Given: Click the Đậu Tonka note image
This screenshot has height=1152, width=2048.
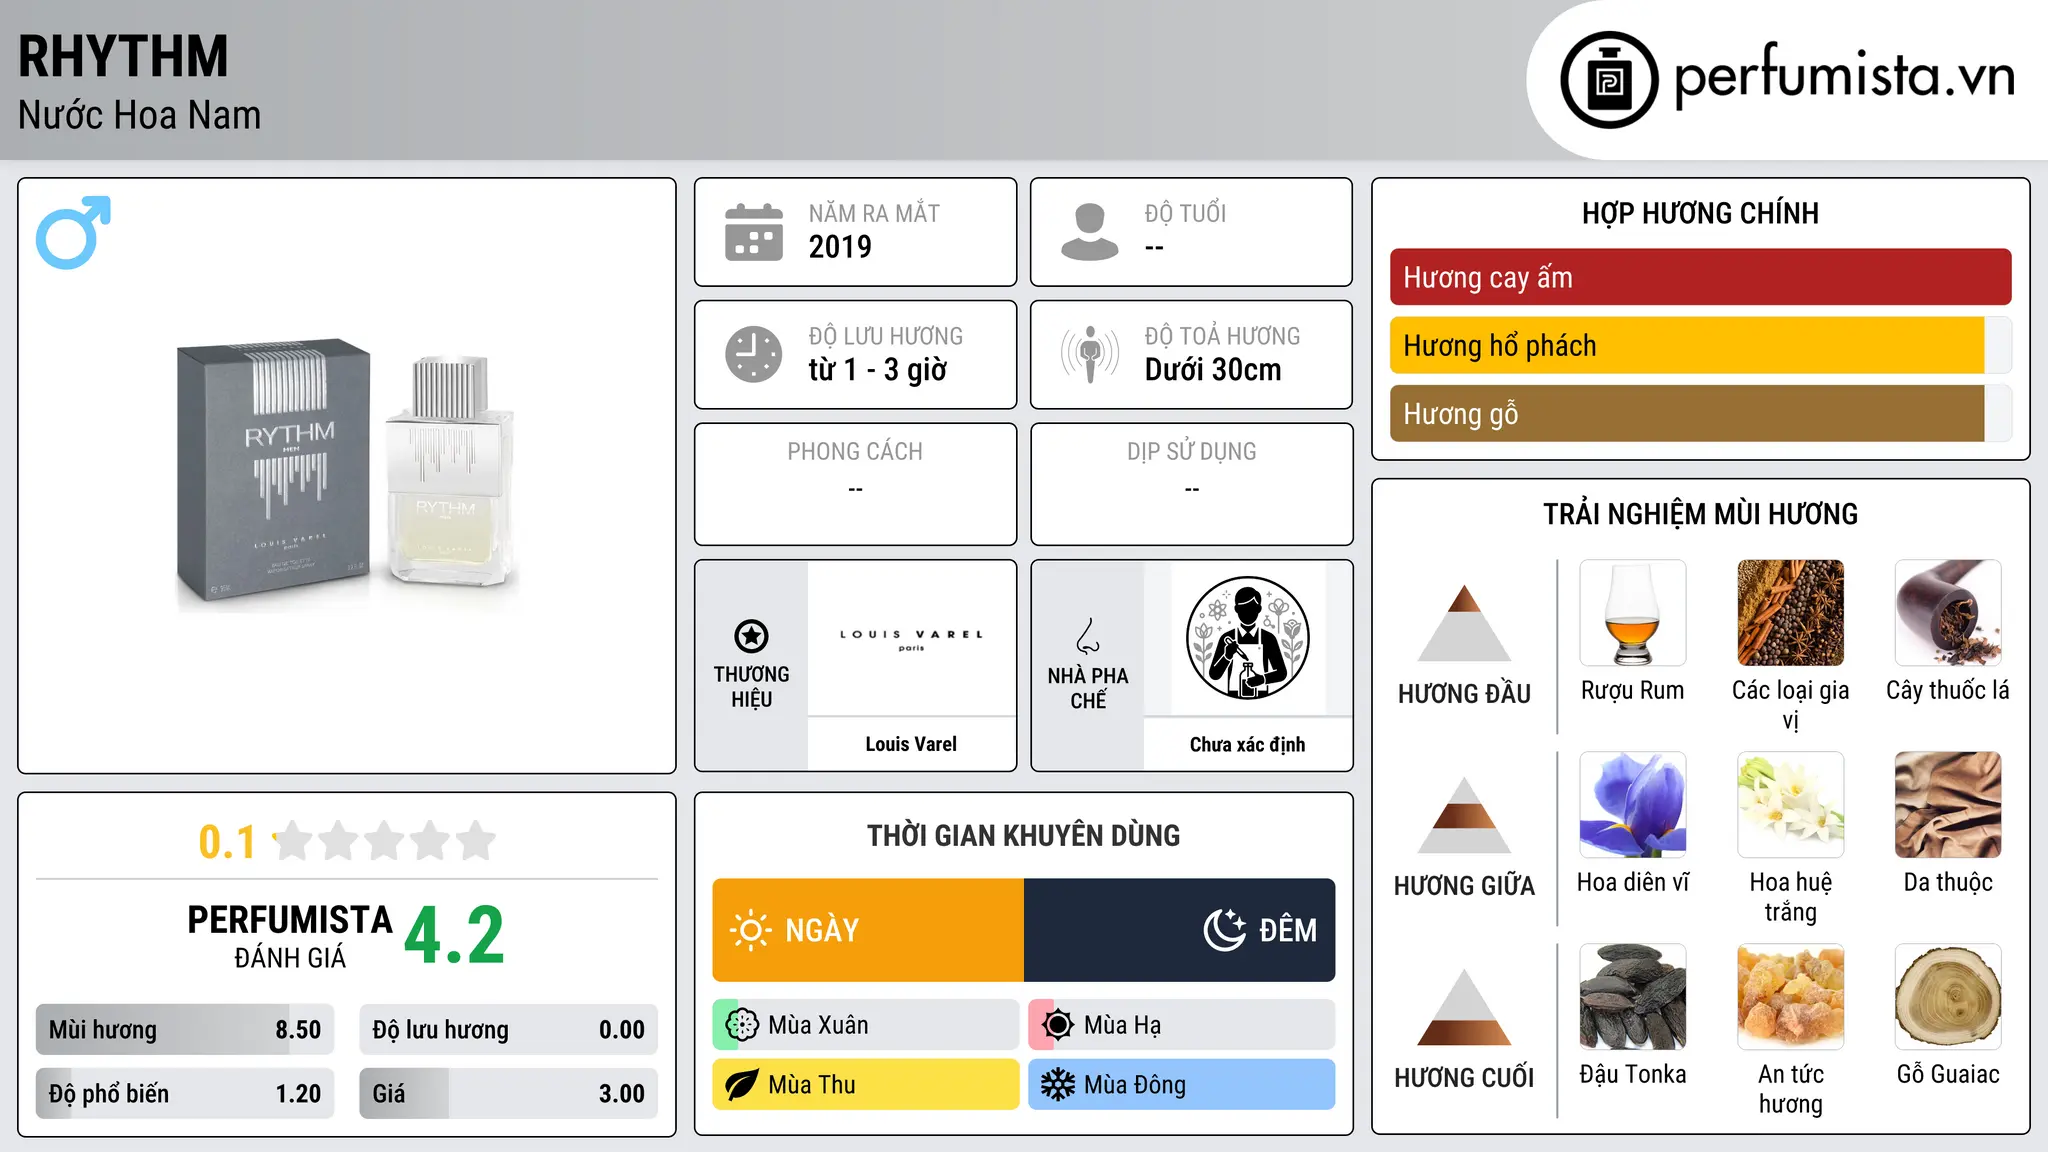Looking at the screenshot, I should point(1633,997).
